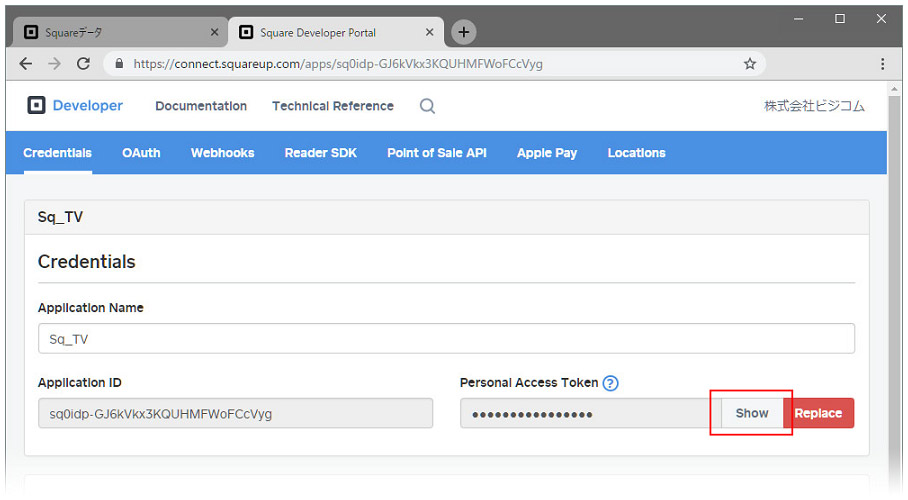Image resolution: width=908 pixels, height=500 pixels.
Task: Replace the Personal Access Token
Action: coord(818,413)
